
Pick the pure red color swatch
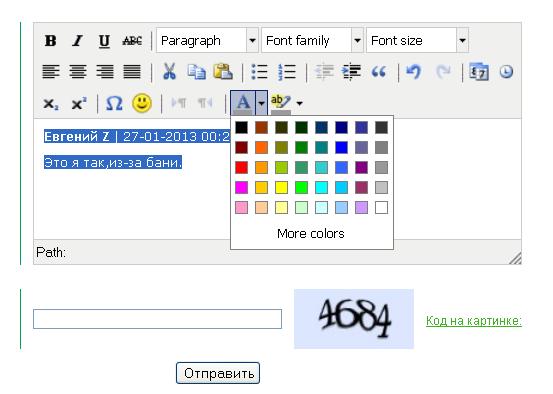(242, 168)
